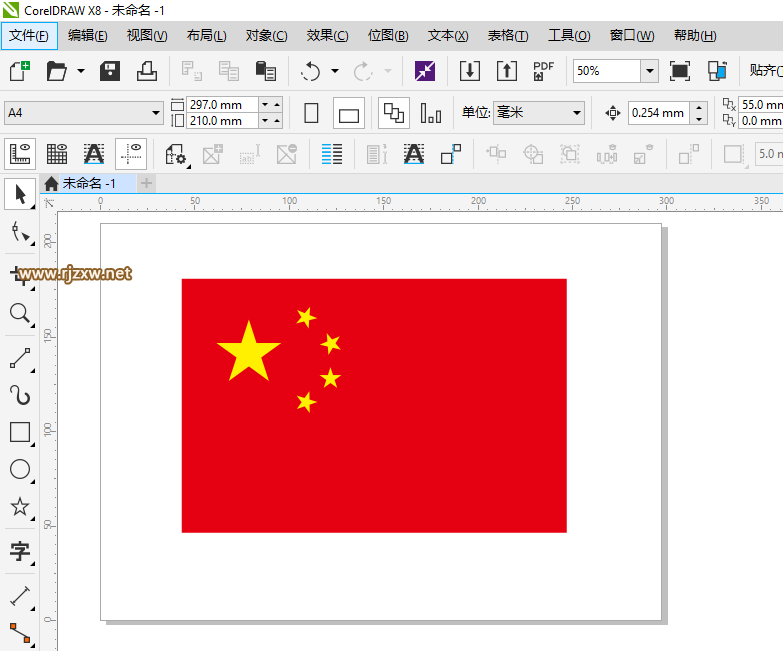The image size is (783, 651).
Task: Click the blue lines alignment icon
Action: tap(332, 154)
